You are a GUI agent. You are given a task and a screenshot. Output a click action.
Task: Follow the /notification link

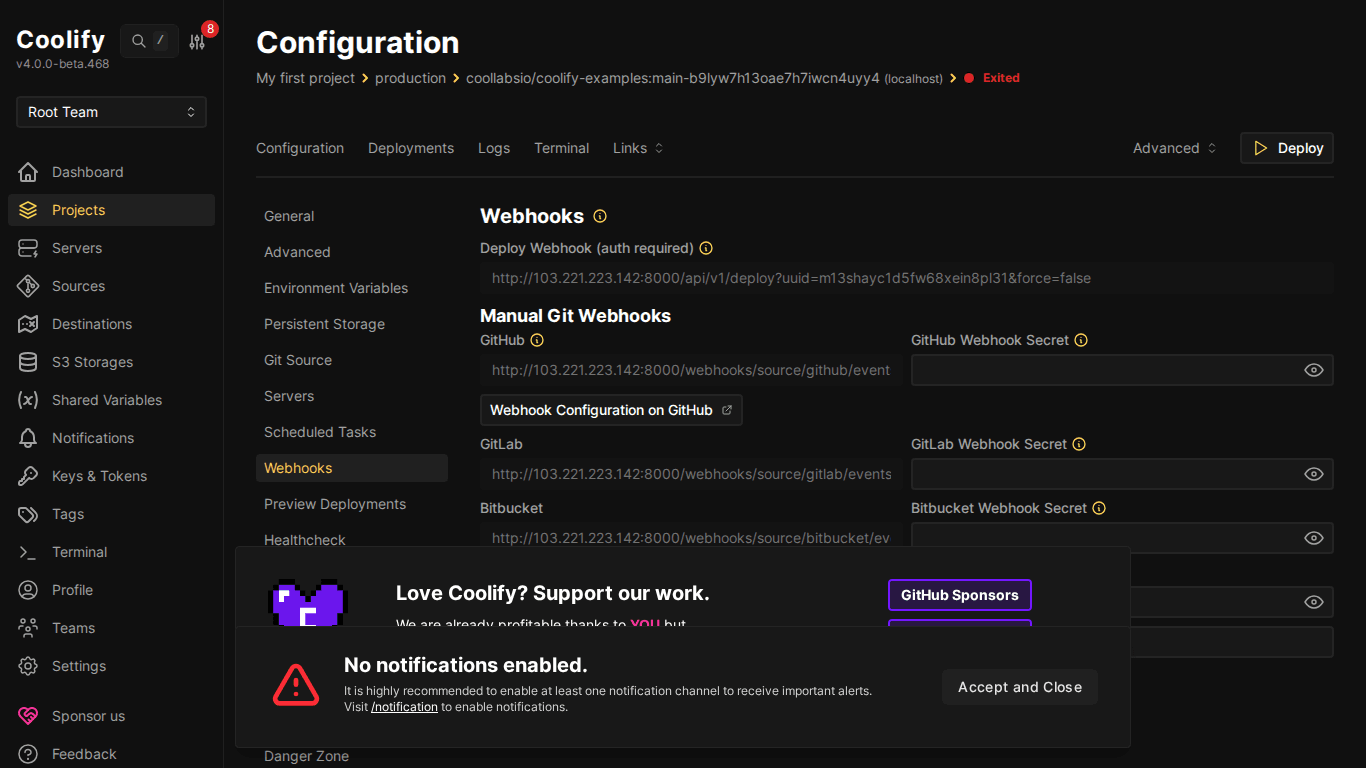404,707
